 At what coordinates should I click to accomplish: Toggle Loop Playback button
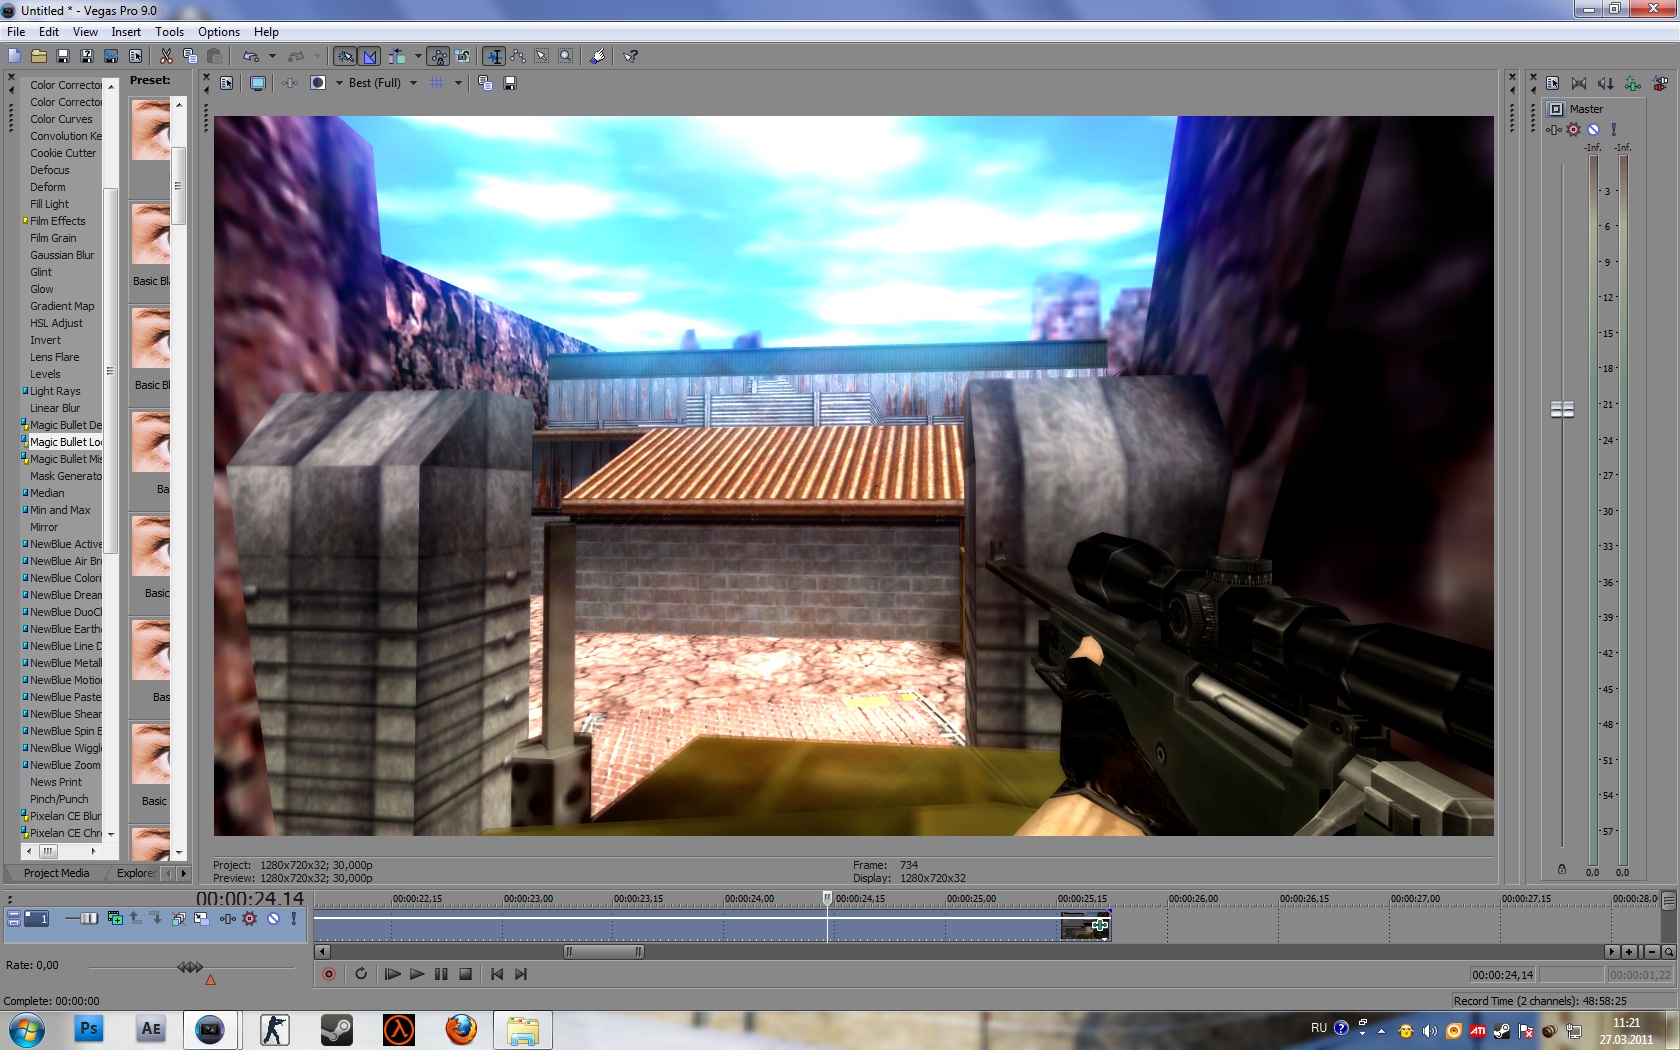tap(361, 974)
